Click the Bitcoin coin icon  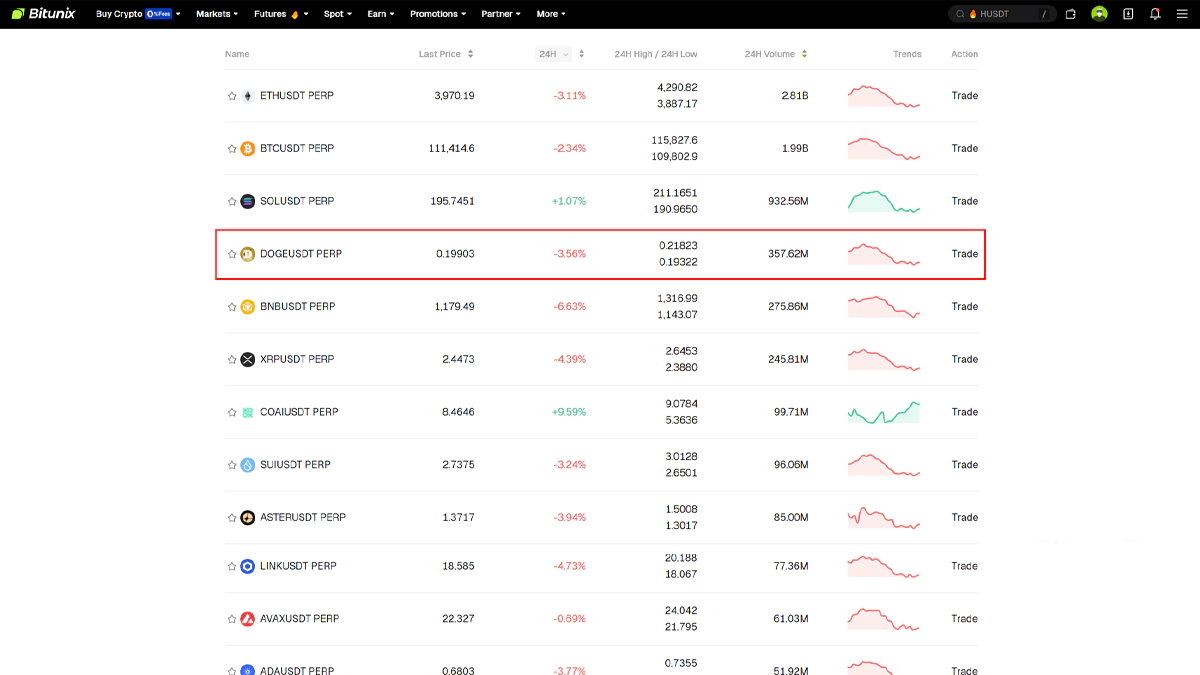248,149
